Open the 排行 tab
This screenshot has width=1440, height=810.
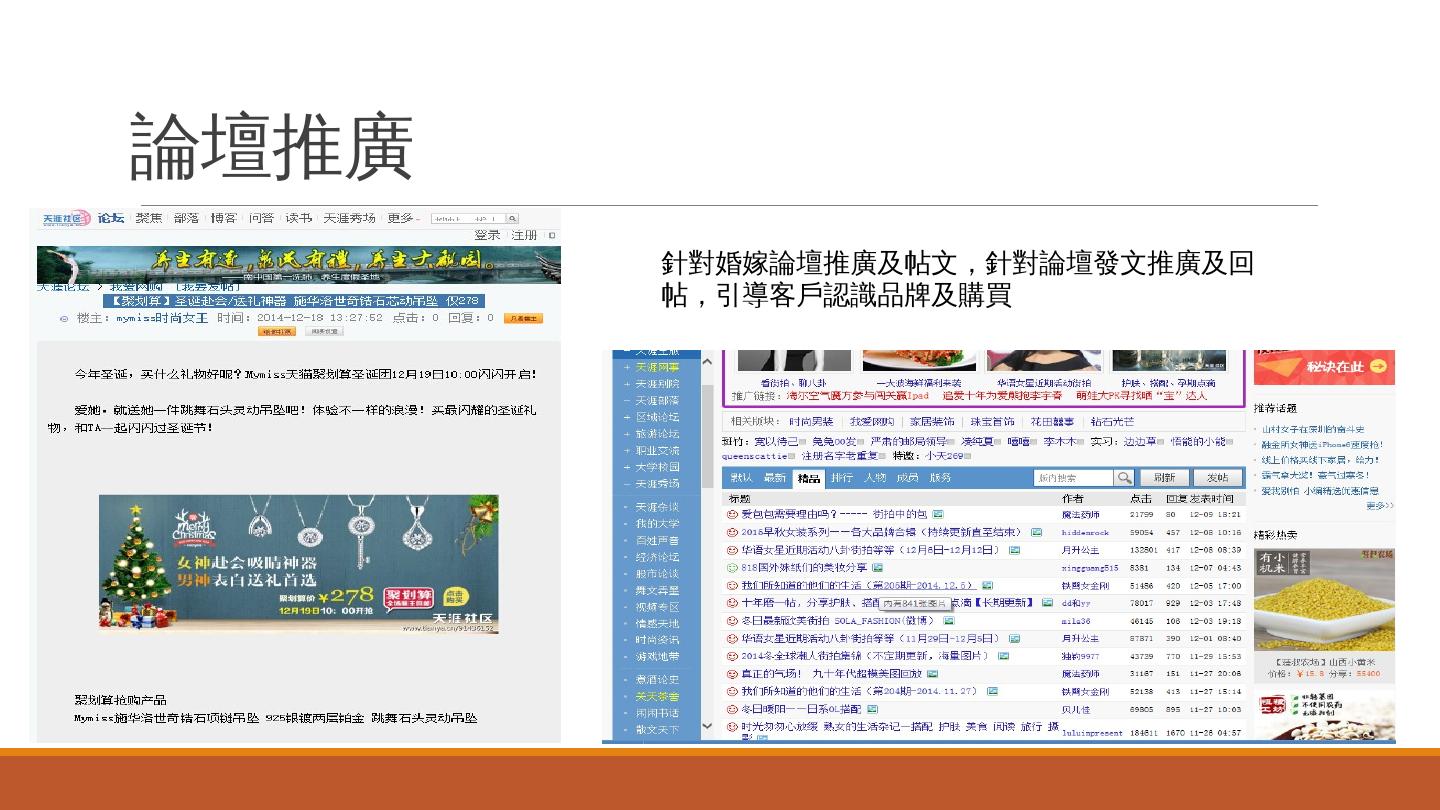point(842,478)
